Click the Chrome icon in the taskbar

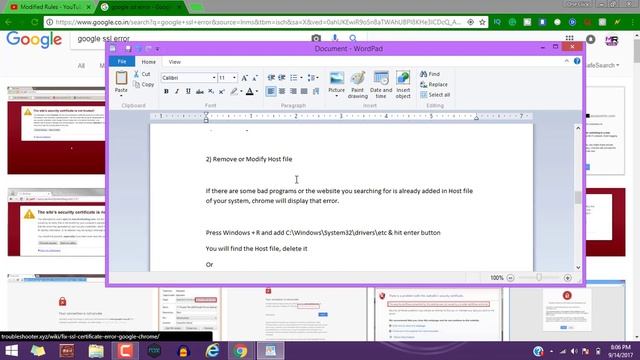click(240, 351)
